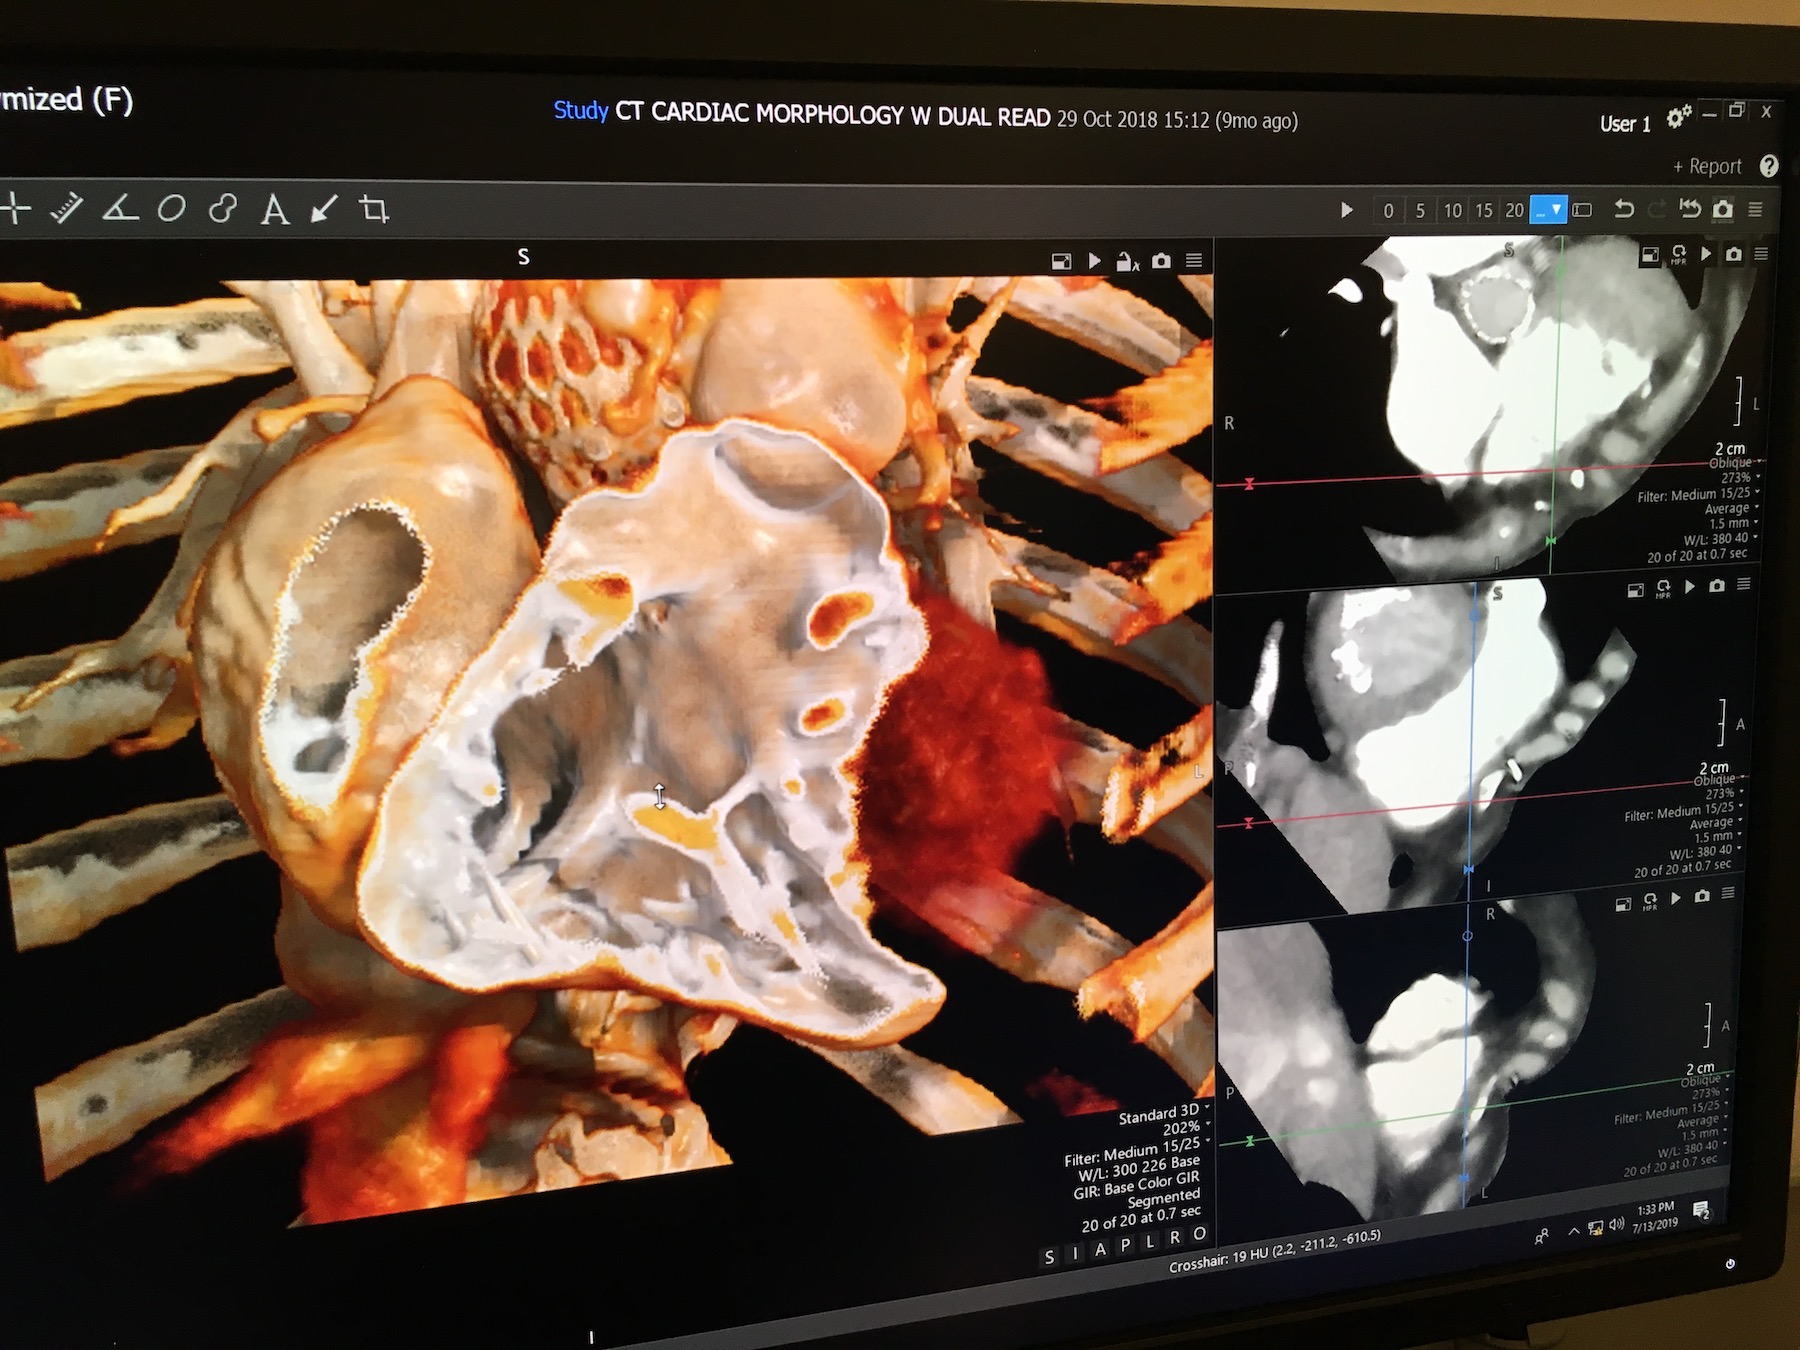Choose the ellipse ROI tool
The height and width of the screenshot is (1350, 1800).
[172, 209]
